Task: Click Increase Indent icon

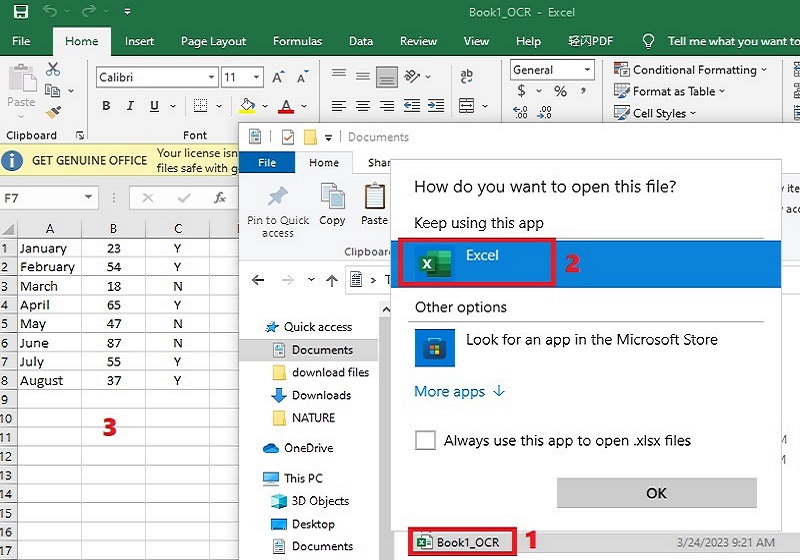Action: click(436, 106)
